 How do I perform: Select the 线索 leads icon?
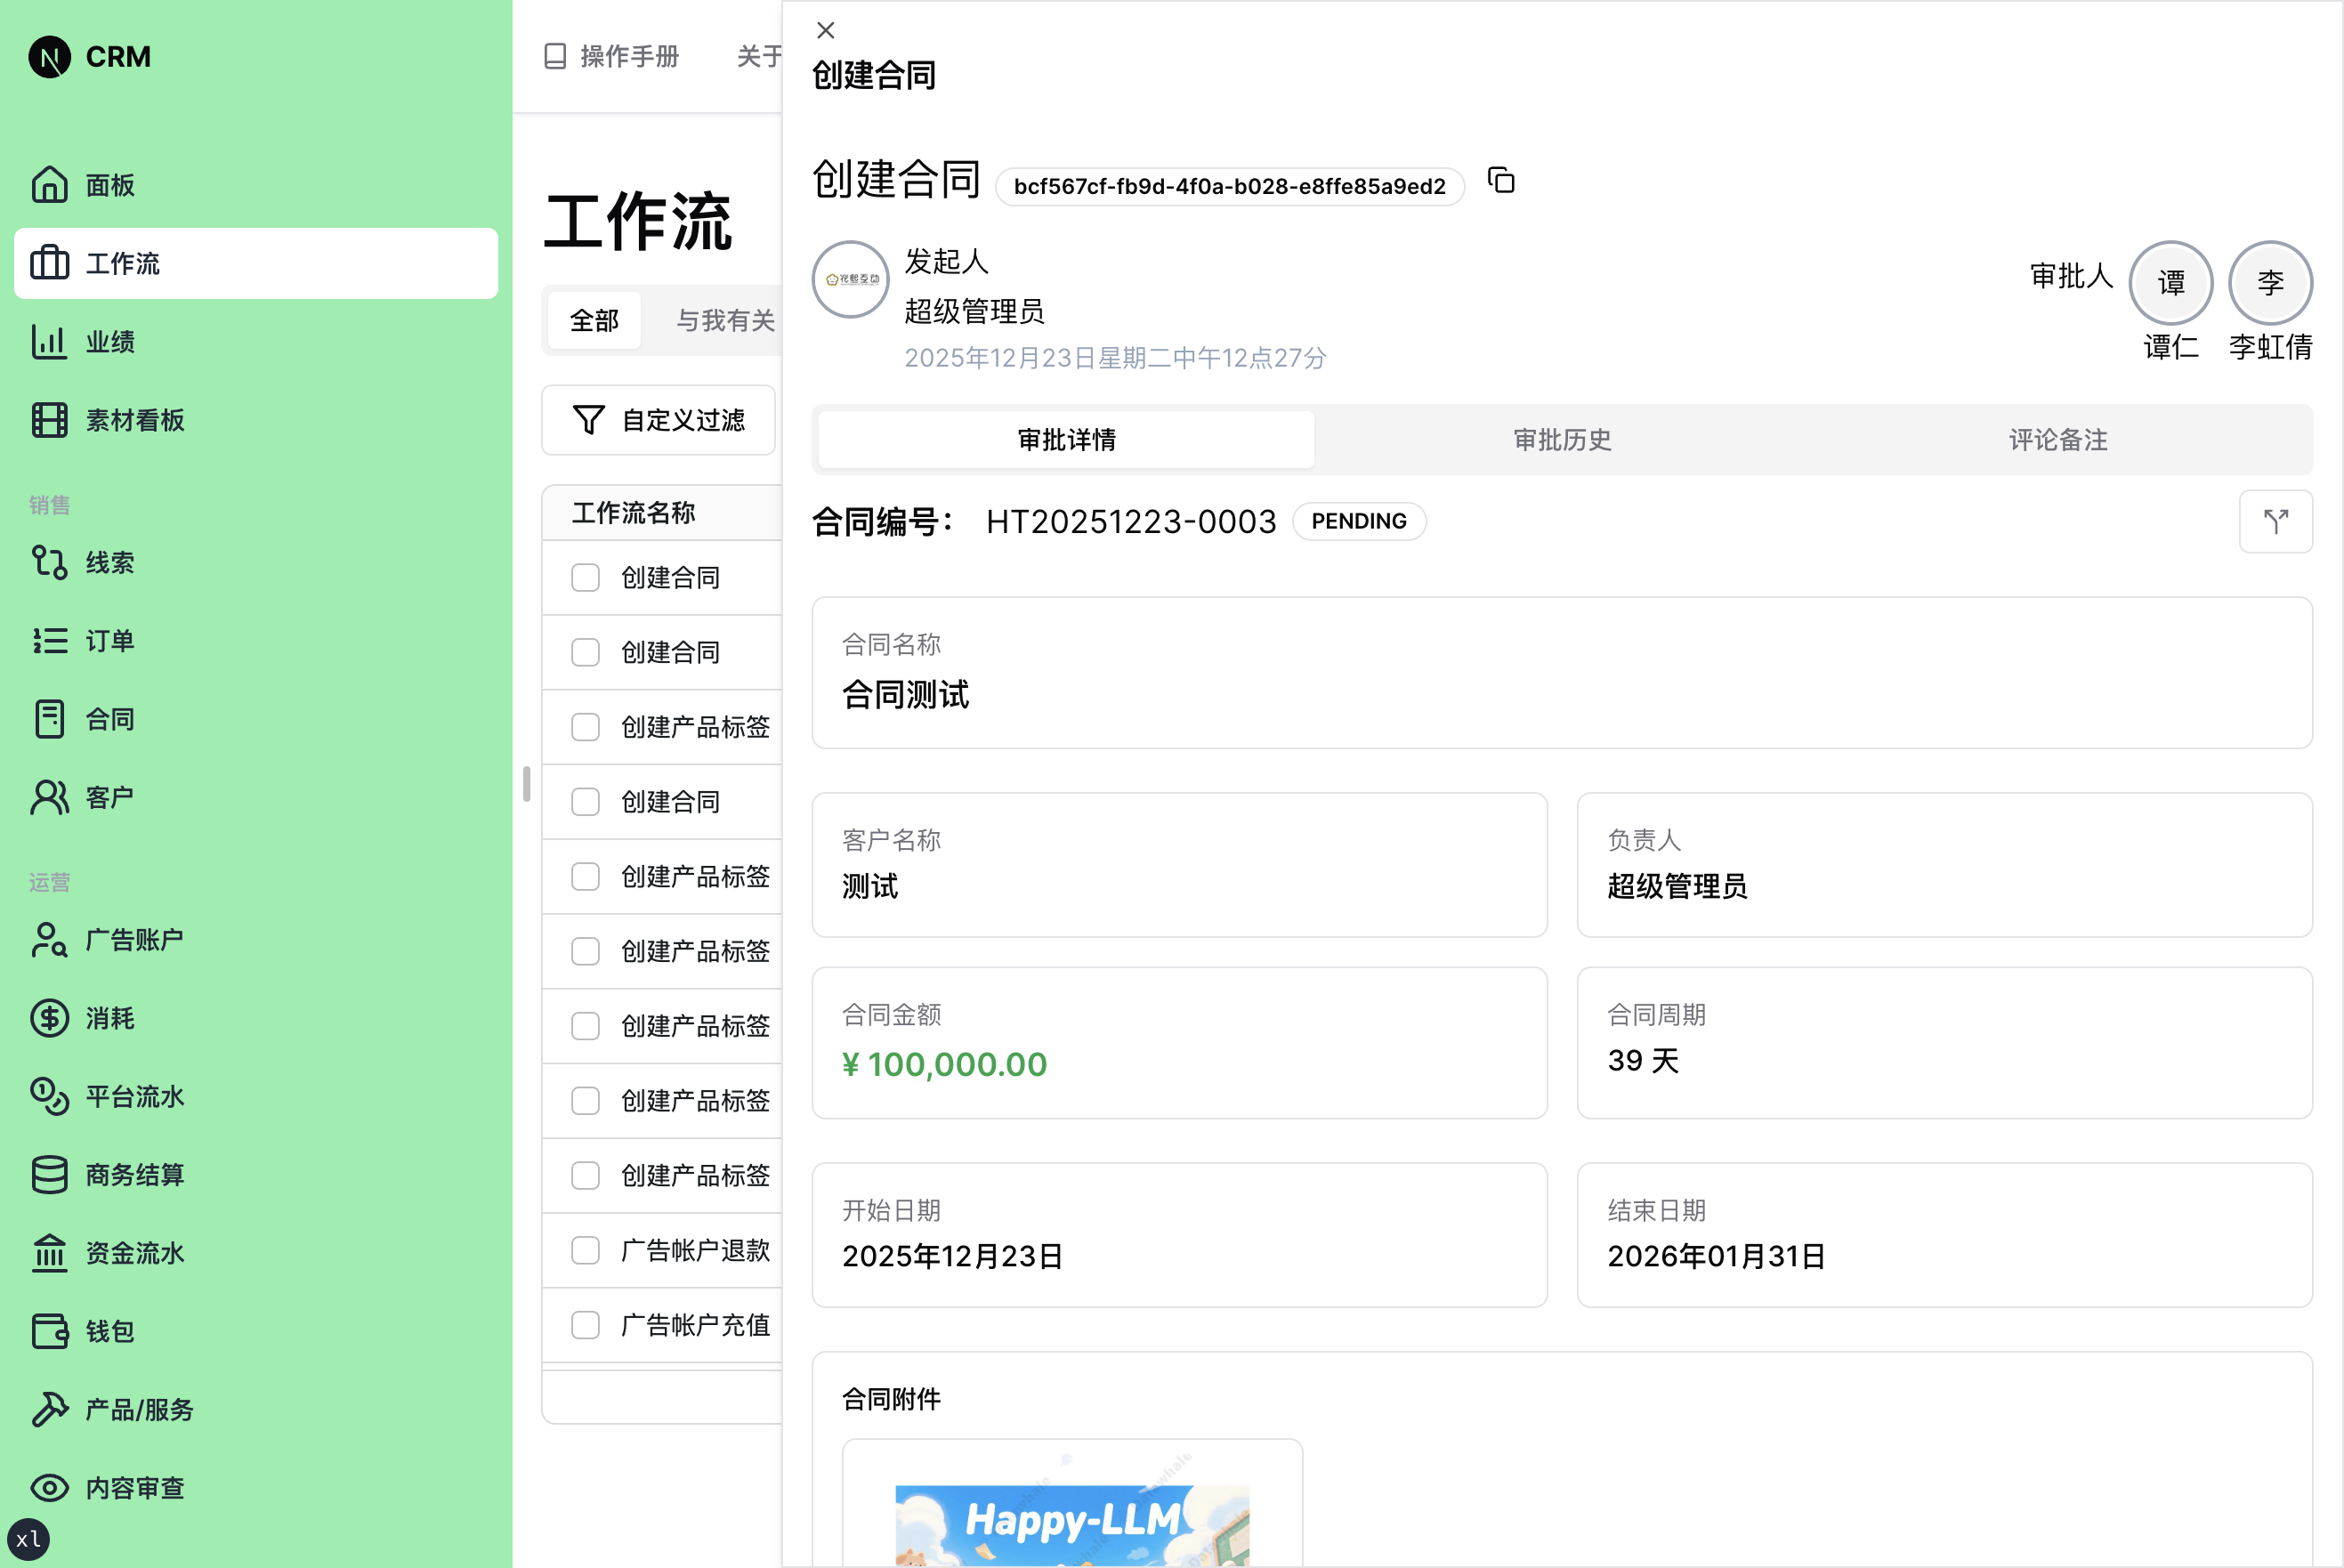(49, 562)
